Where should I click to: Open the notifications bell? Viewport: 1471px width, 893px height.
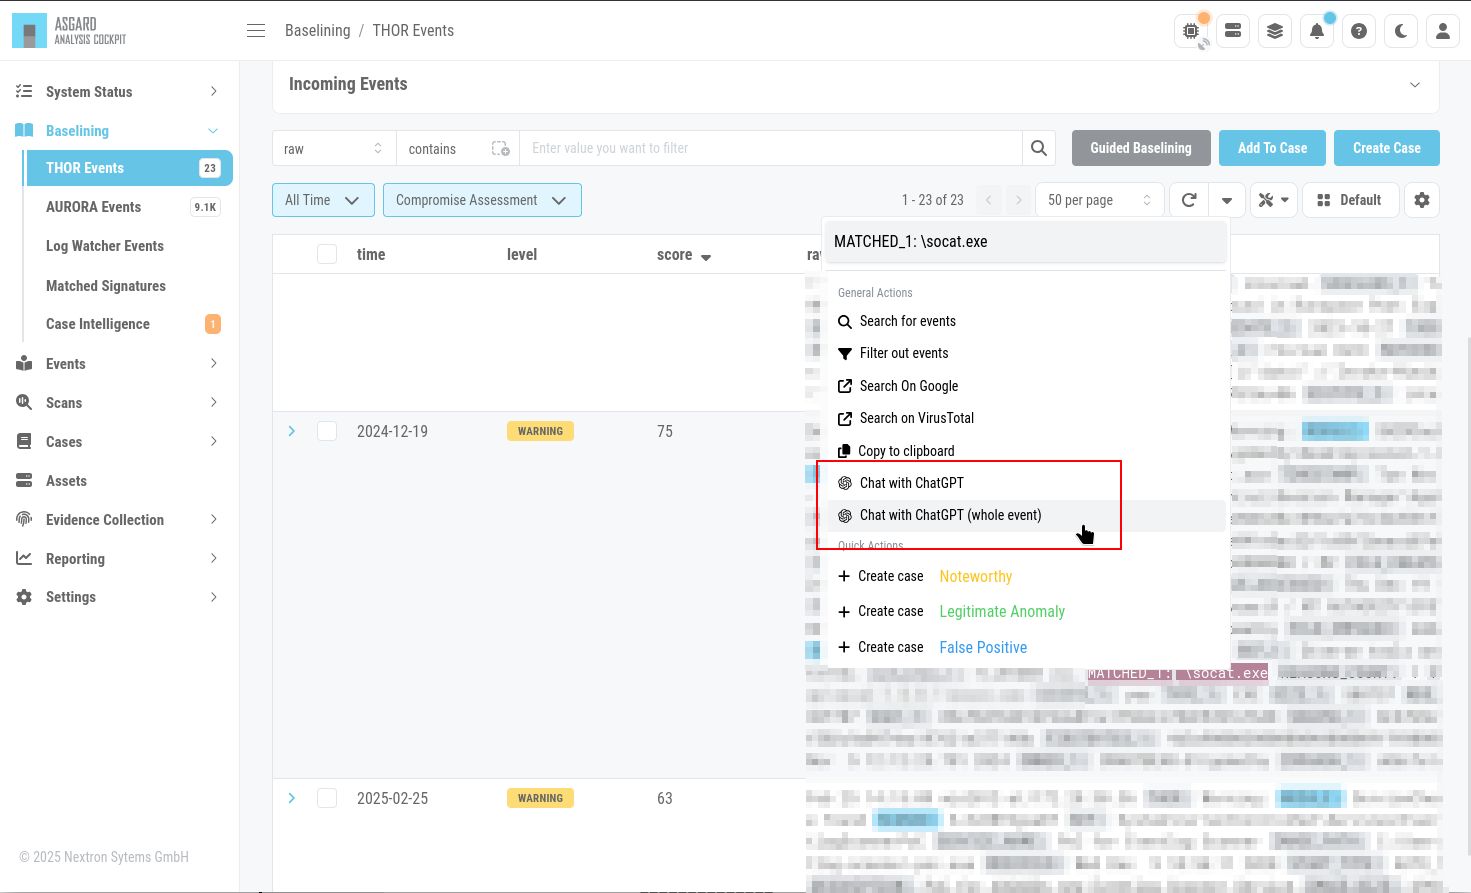coord(1317,31)
